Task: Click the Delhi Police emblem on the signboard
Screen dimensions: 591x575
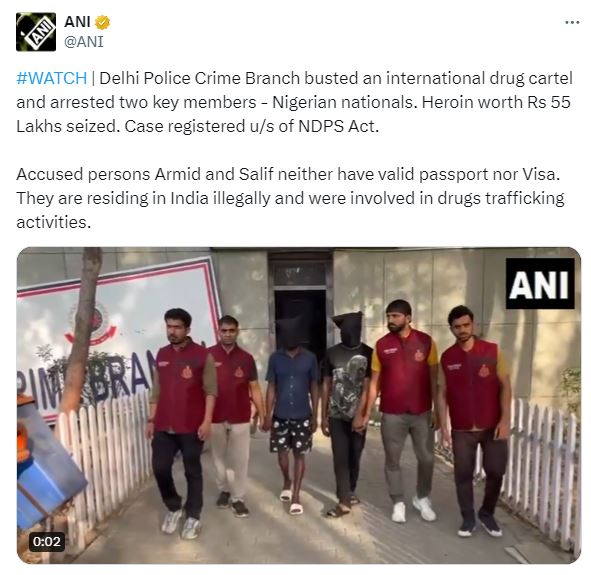Action: click(93, 324)
